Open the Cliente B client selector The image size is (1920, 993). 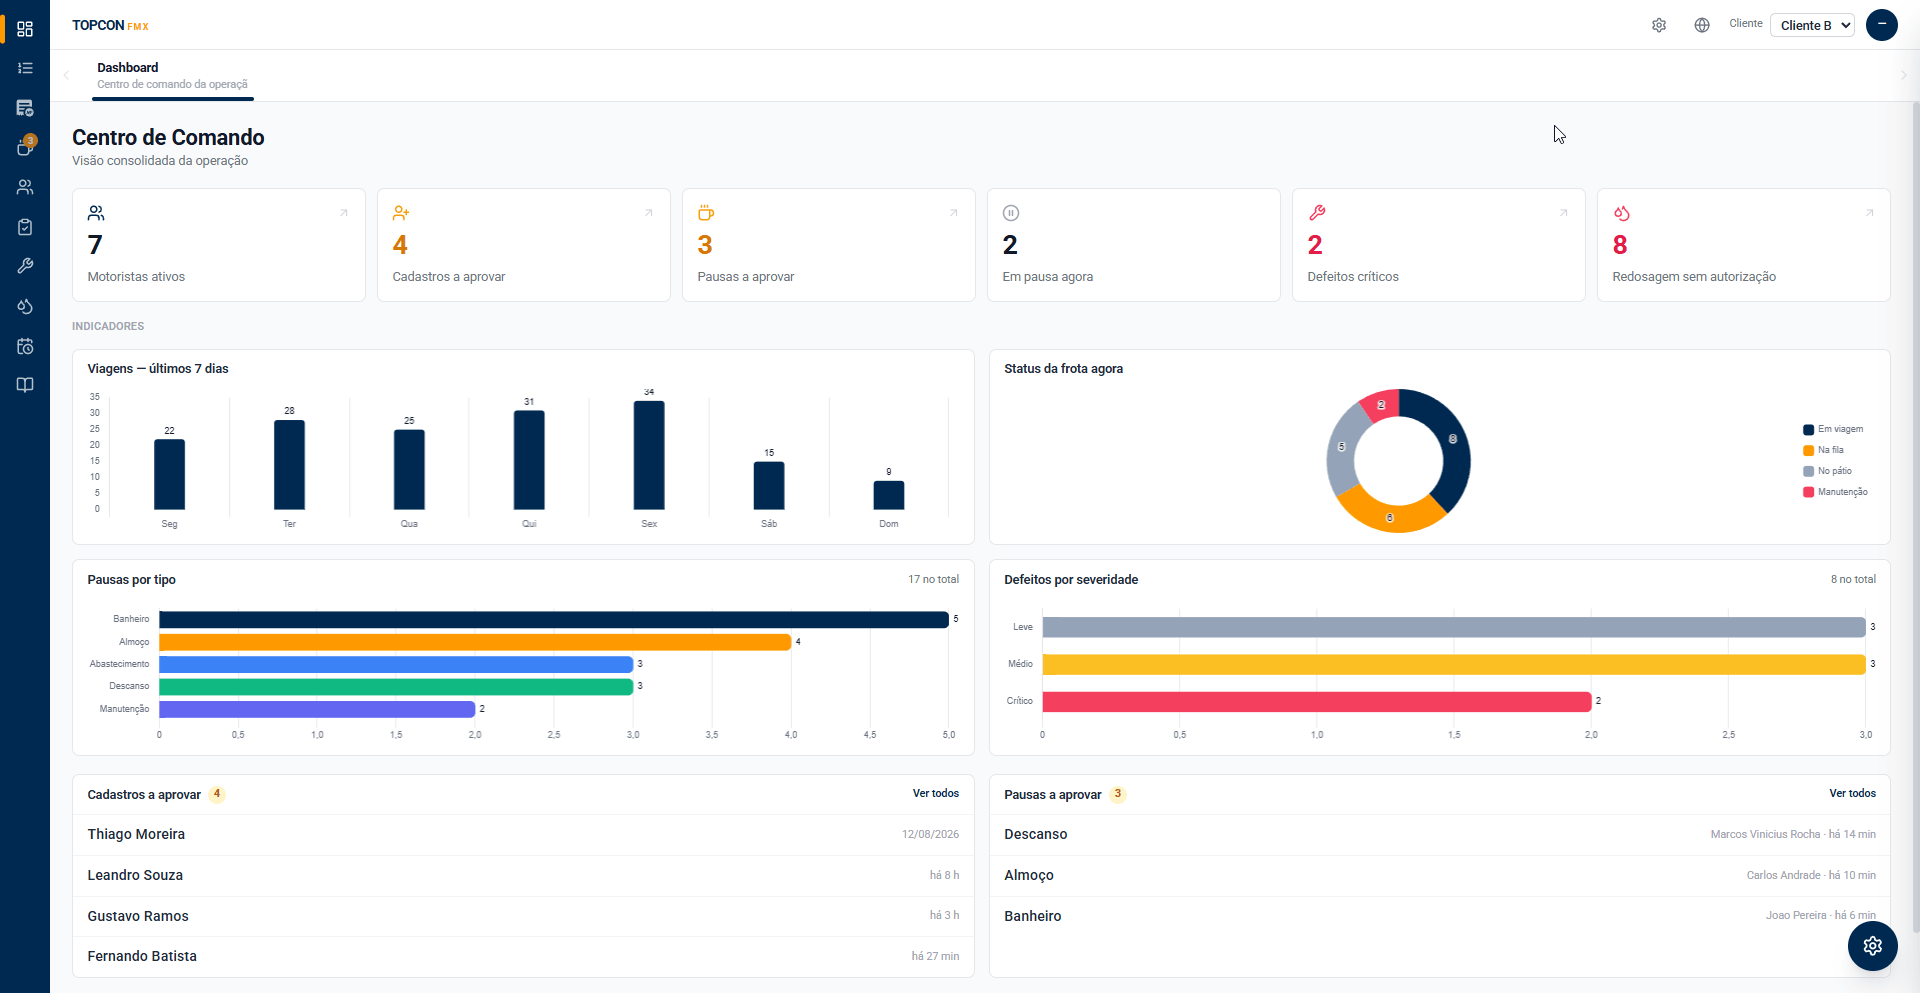click(x=1812, y=25)
